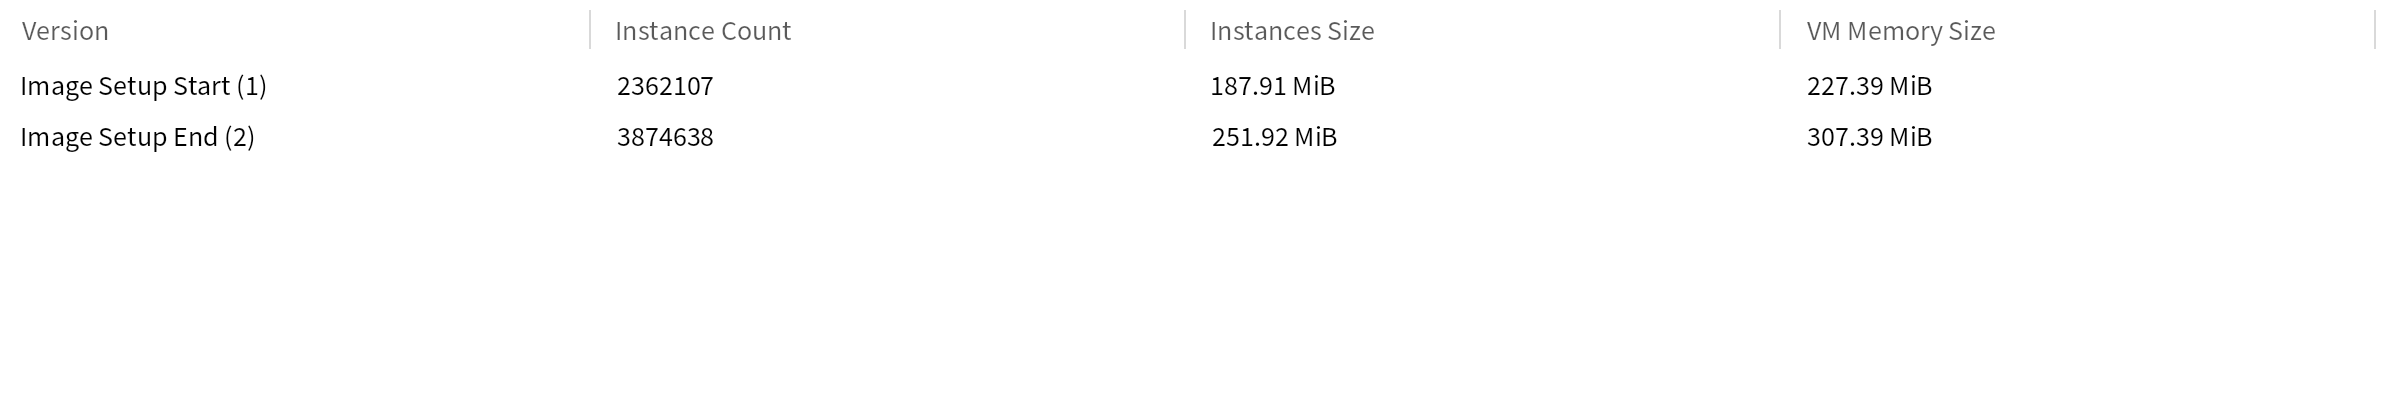This screenshot has height=400, width=2400.
Task: Click the 2362107 instance count cell
Action: [x=665, y=86]
